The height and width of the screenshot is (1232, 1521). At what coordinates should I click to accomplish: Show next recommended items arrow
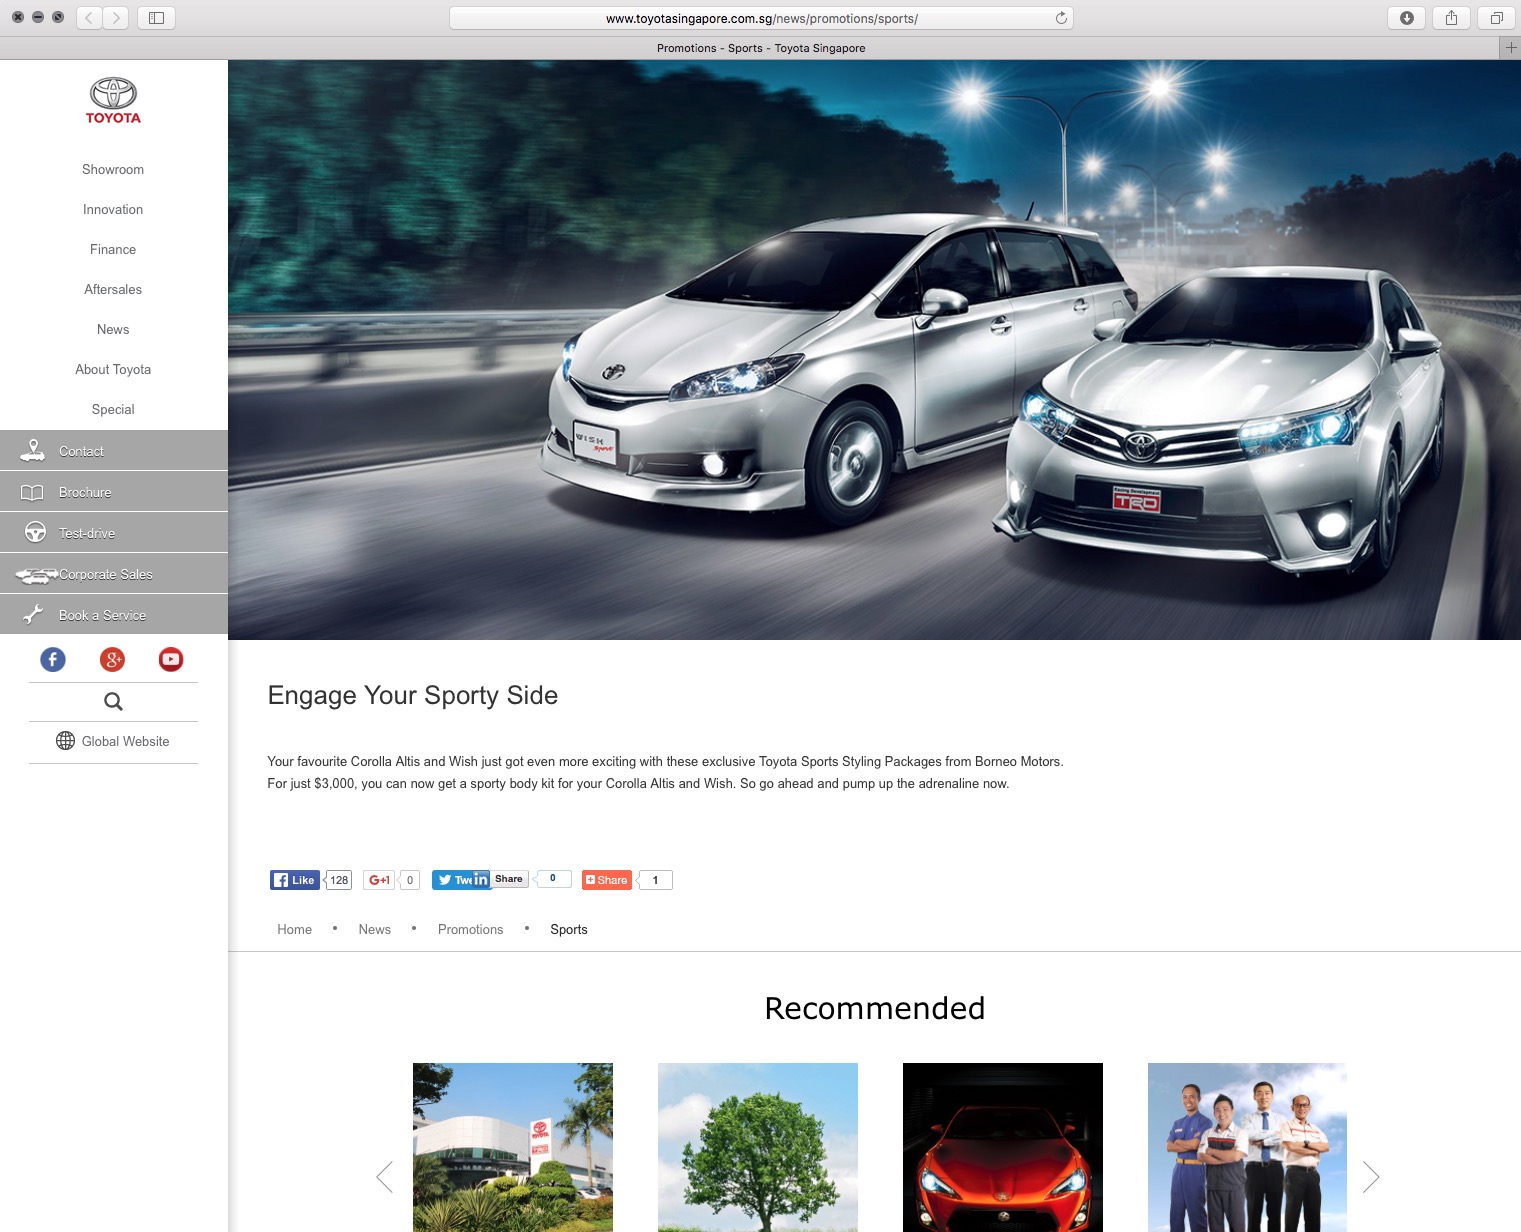click(x=1371, y=1177)
